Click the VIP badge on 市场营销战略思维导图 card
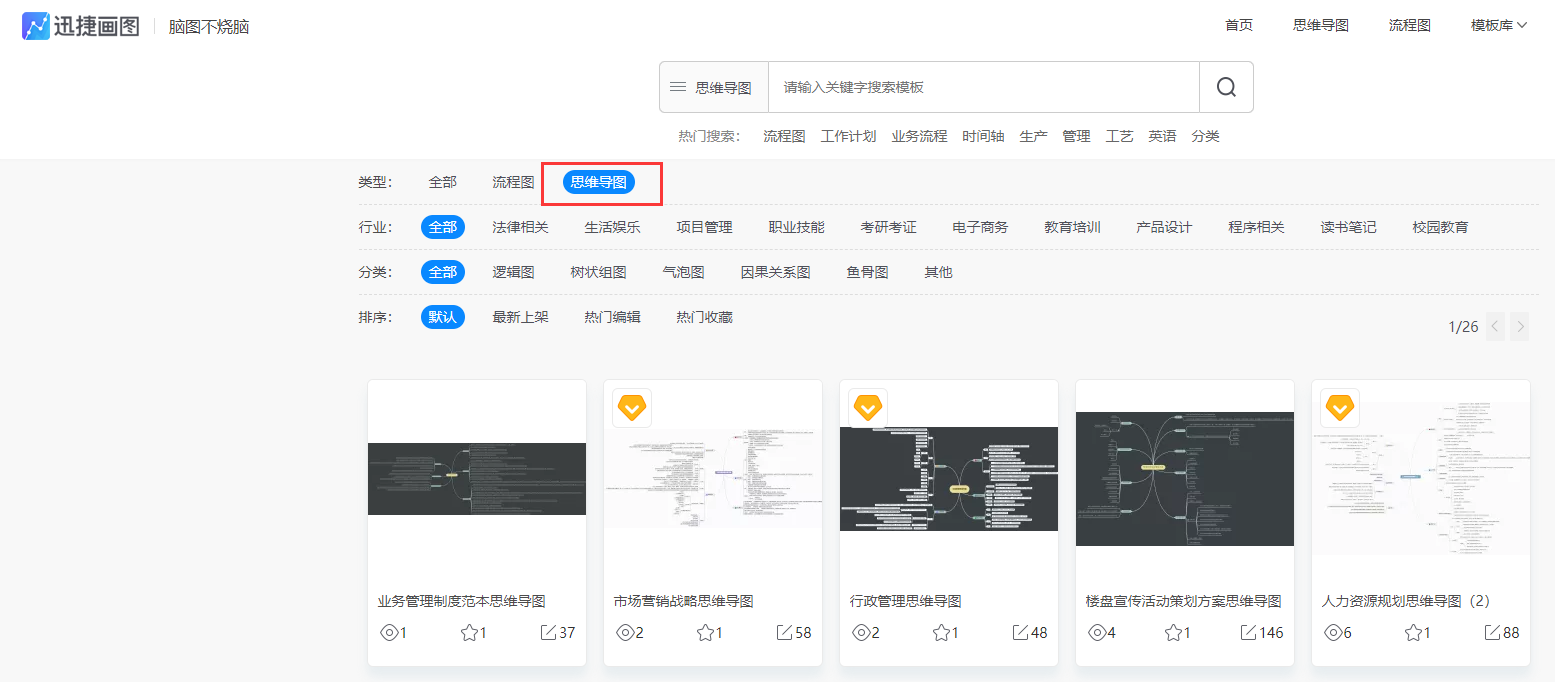This screenshot has height=682, width=1555. [632, 408]
